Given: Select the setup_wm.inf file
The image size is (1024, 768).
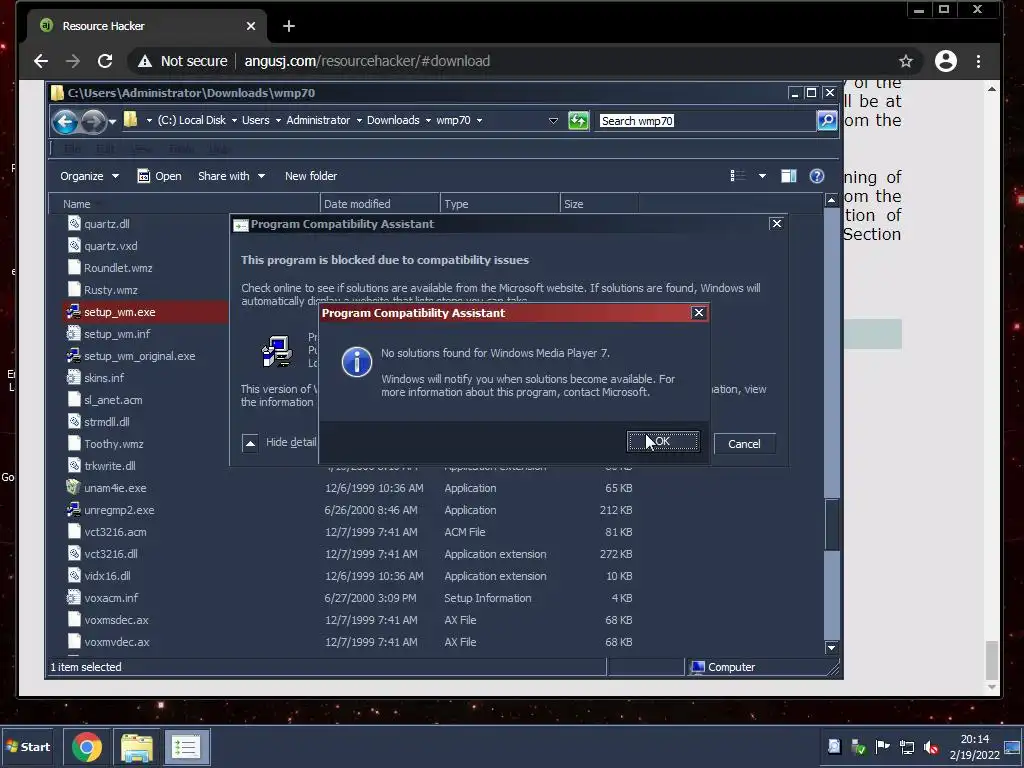Looking at the screenshot, I should [117, 334].
